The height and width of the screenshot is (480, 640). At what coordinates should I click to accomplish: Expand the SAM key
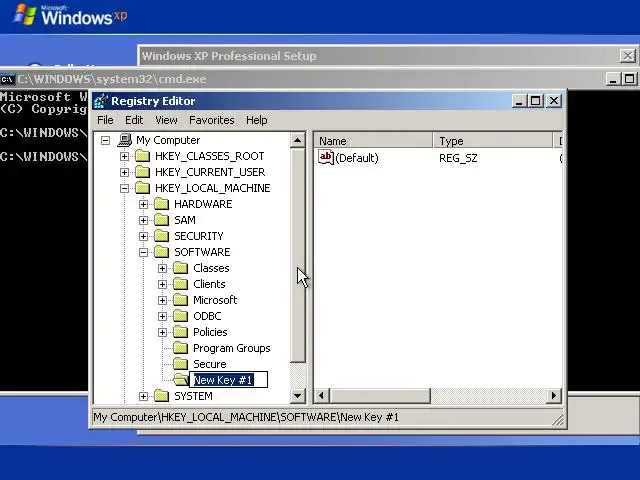click(143, 220)
